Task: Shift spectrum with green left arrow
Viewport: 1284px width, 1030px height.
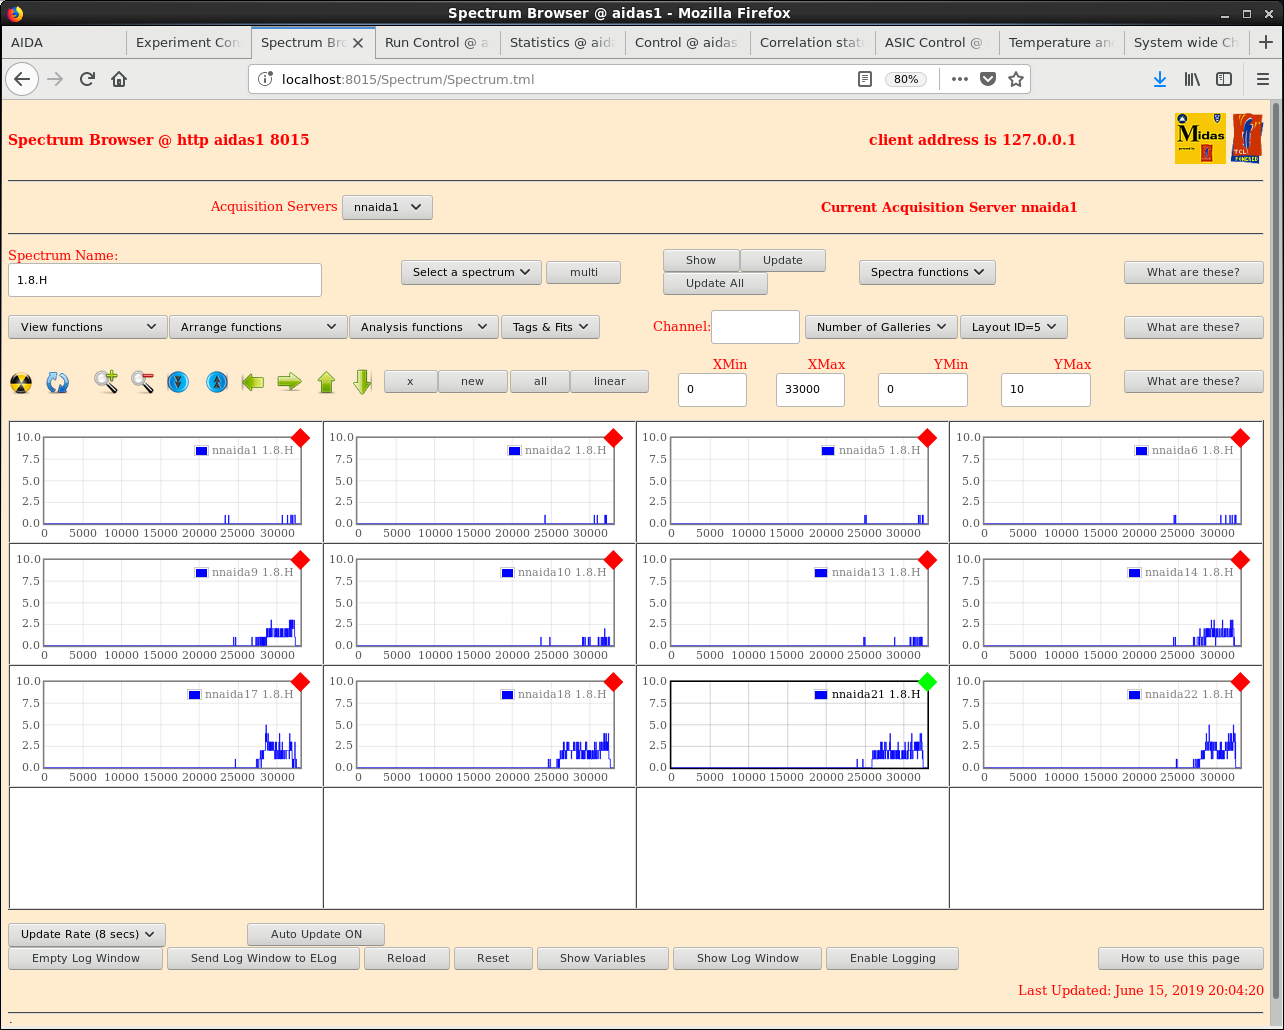Action: (253, 382)
